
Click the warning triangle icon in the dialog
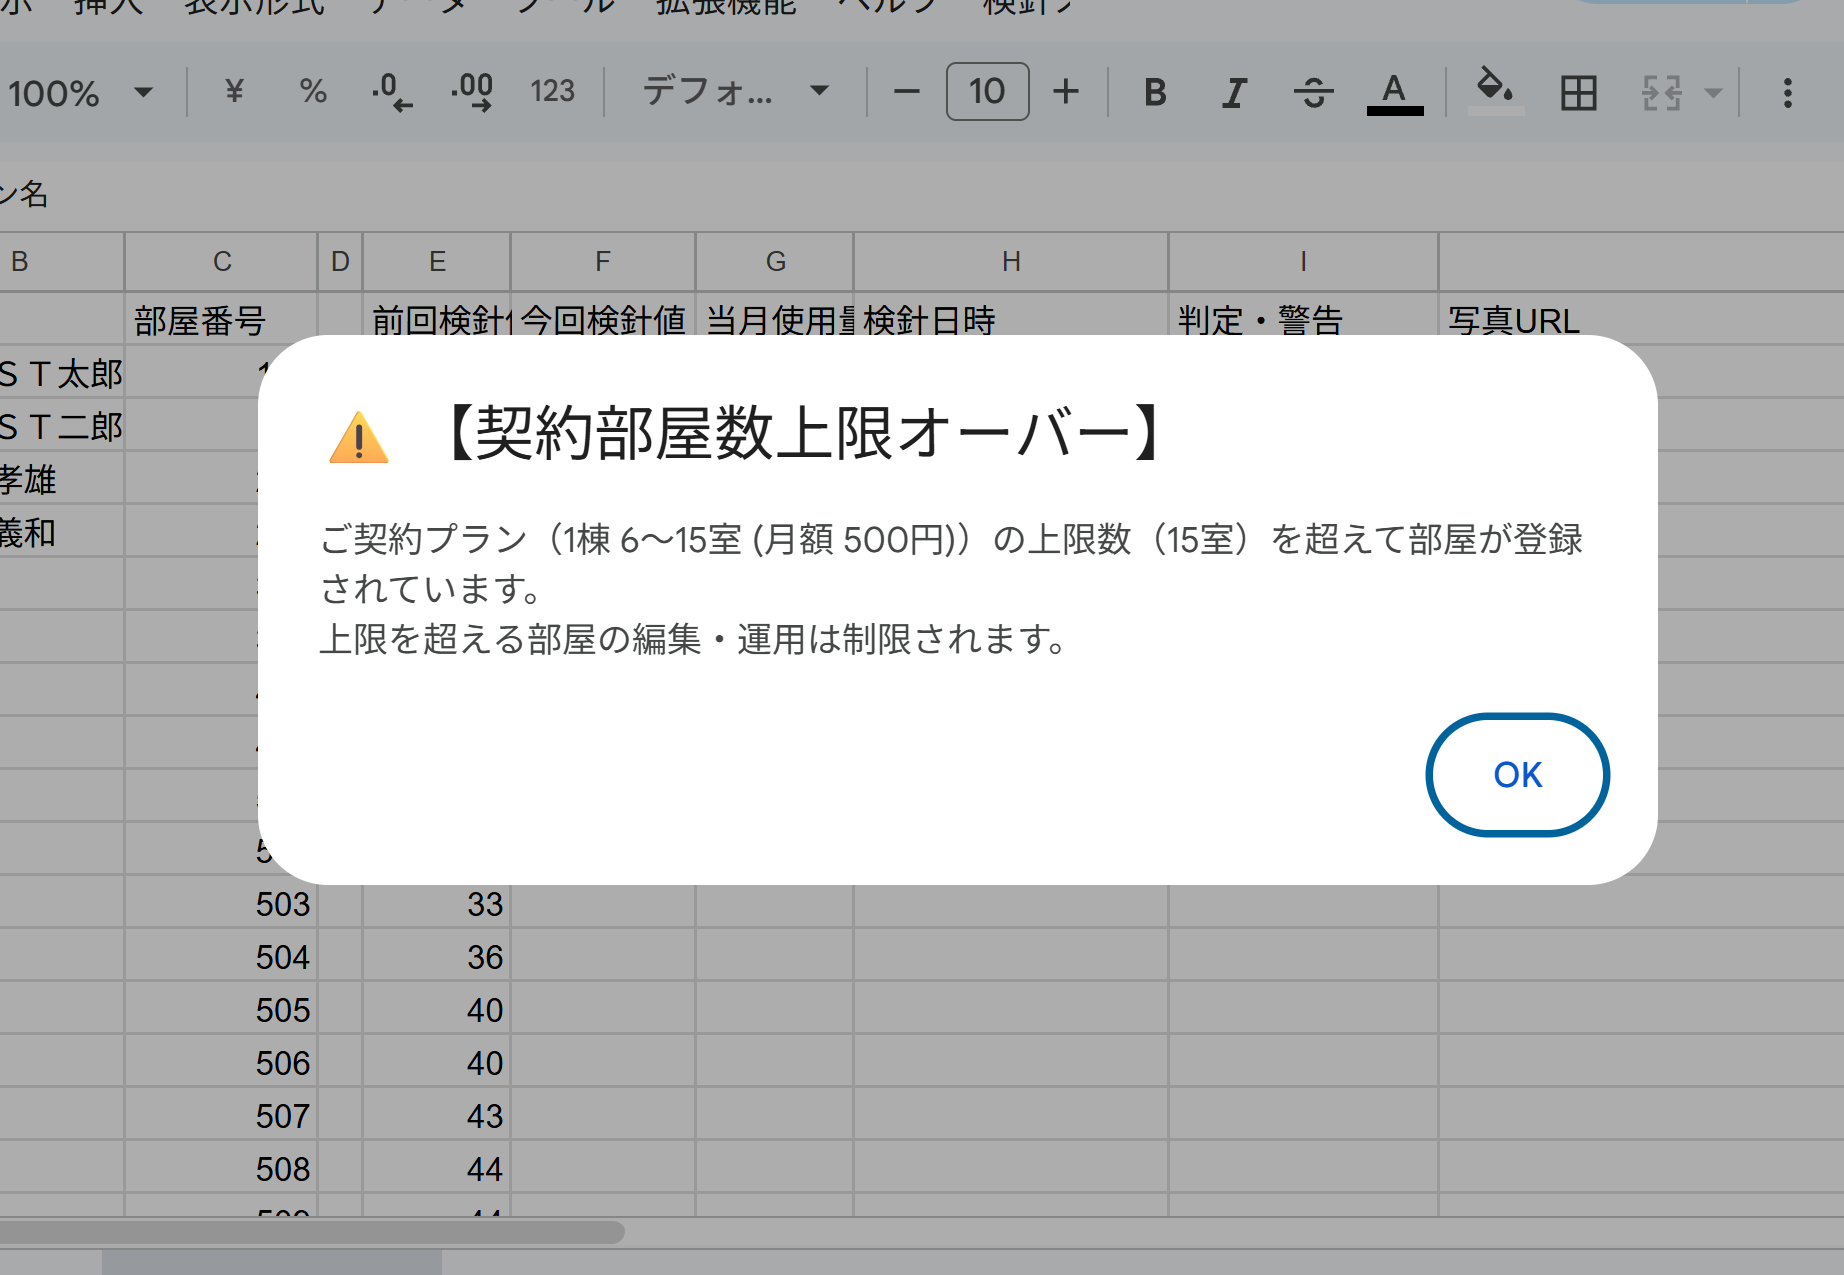[x=359, y=438]
